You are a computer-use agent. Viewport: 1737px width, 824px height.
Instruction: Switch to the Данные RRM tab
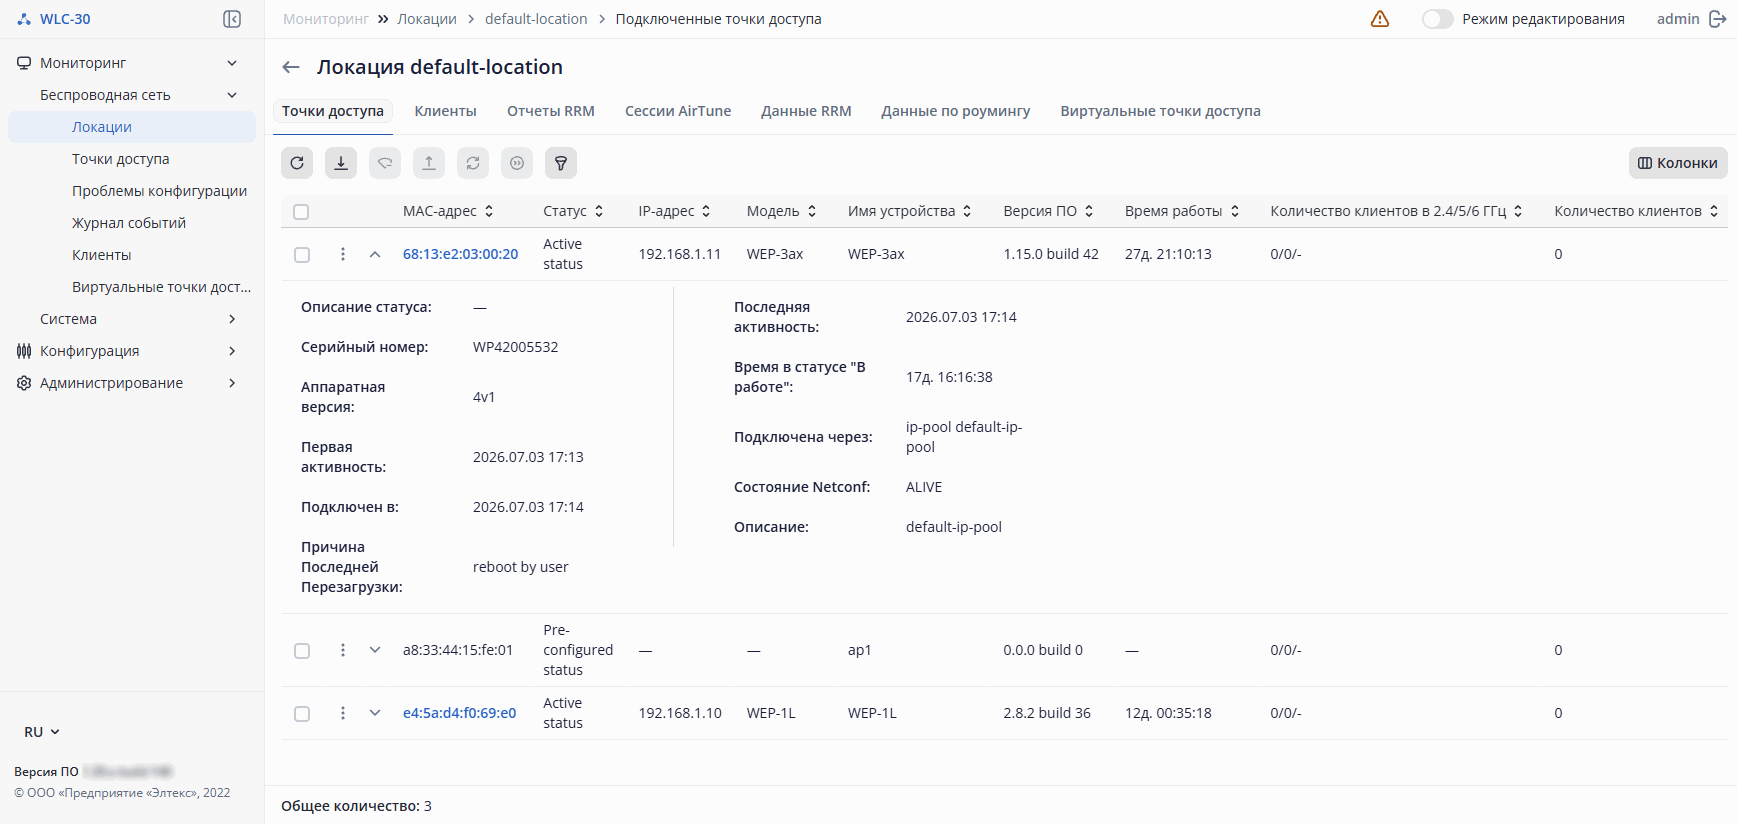coord(806,111)
